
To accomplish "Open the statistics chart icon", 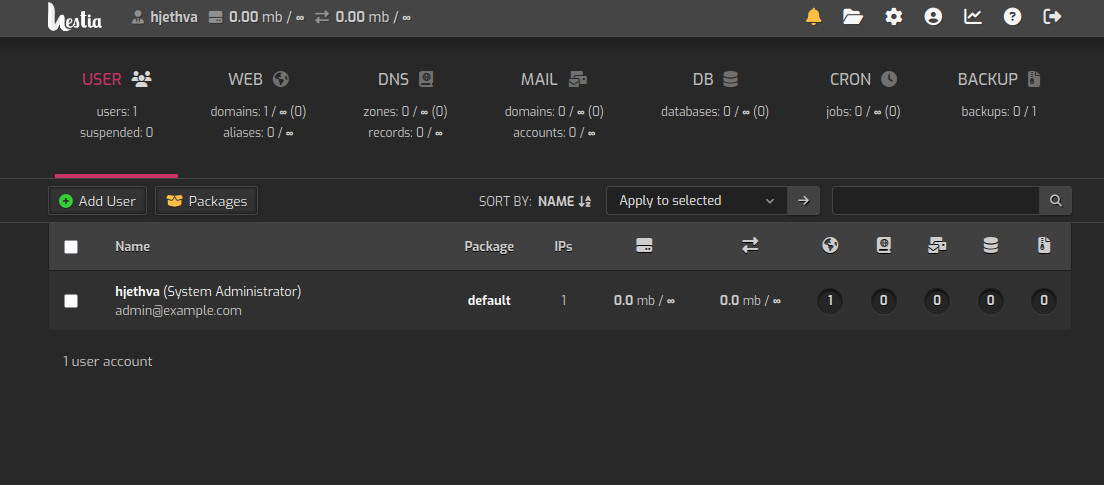I will tap(972, 16).
